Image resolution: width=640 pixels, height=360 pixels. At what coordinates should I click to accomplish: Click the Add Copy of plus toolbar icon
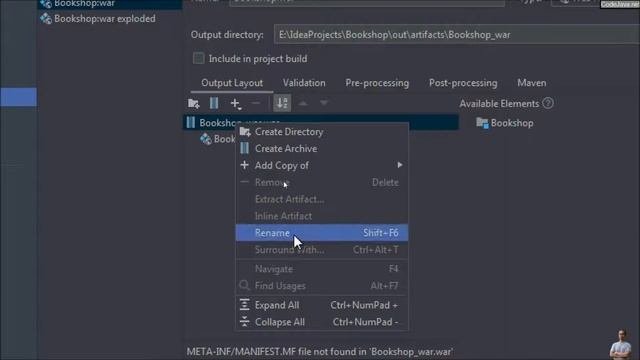click(236, 104)
